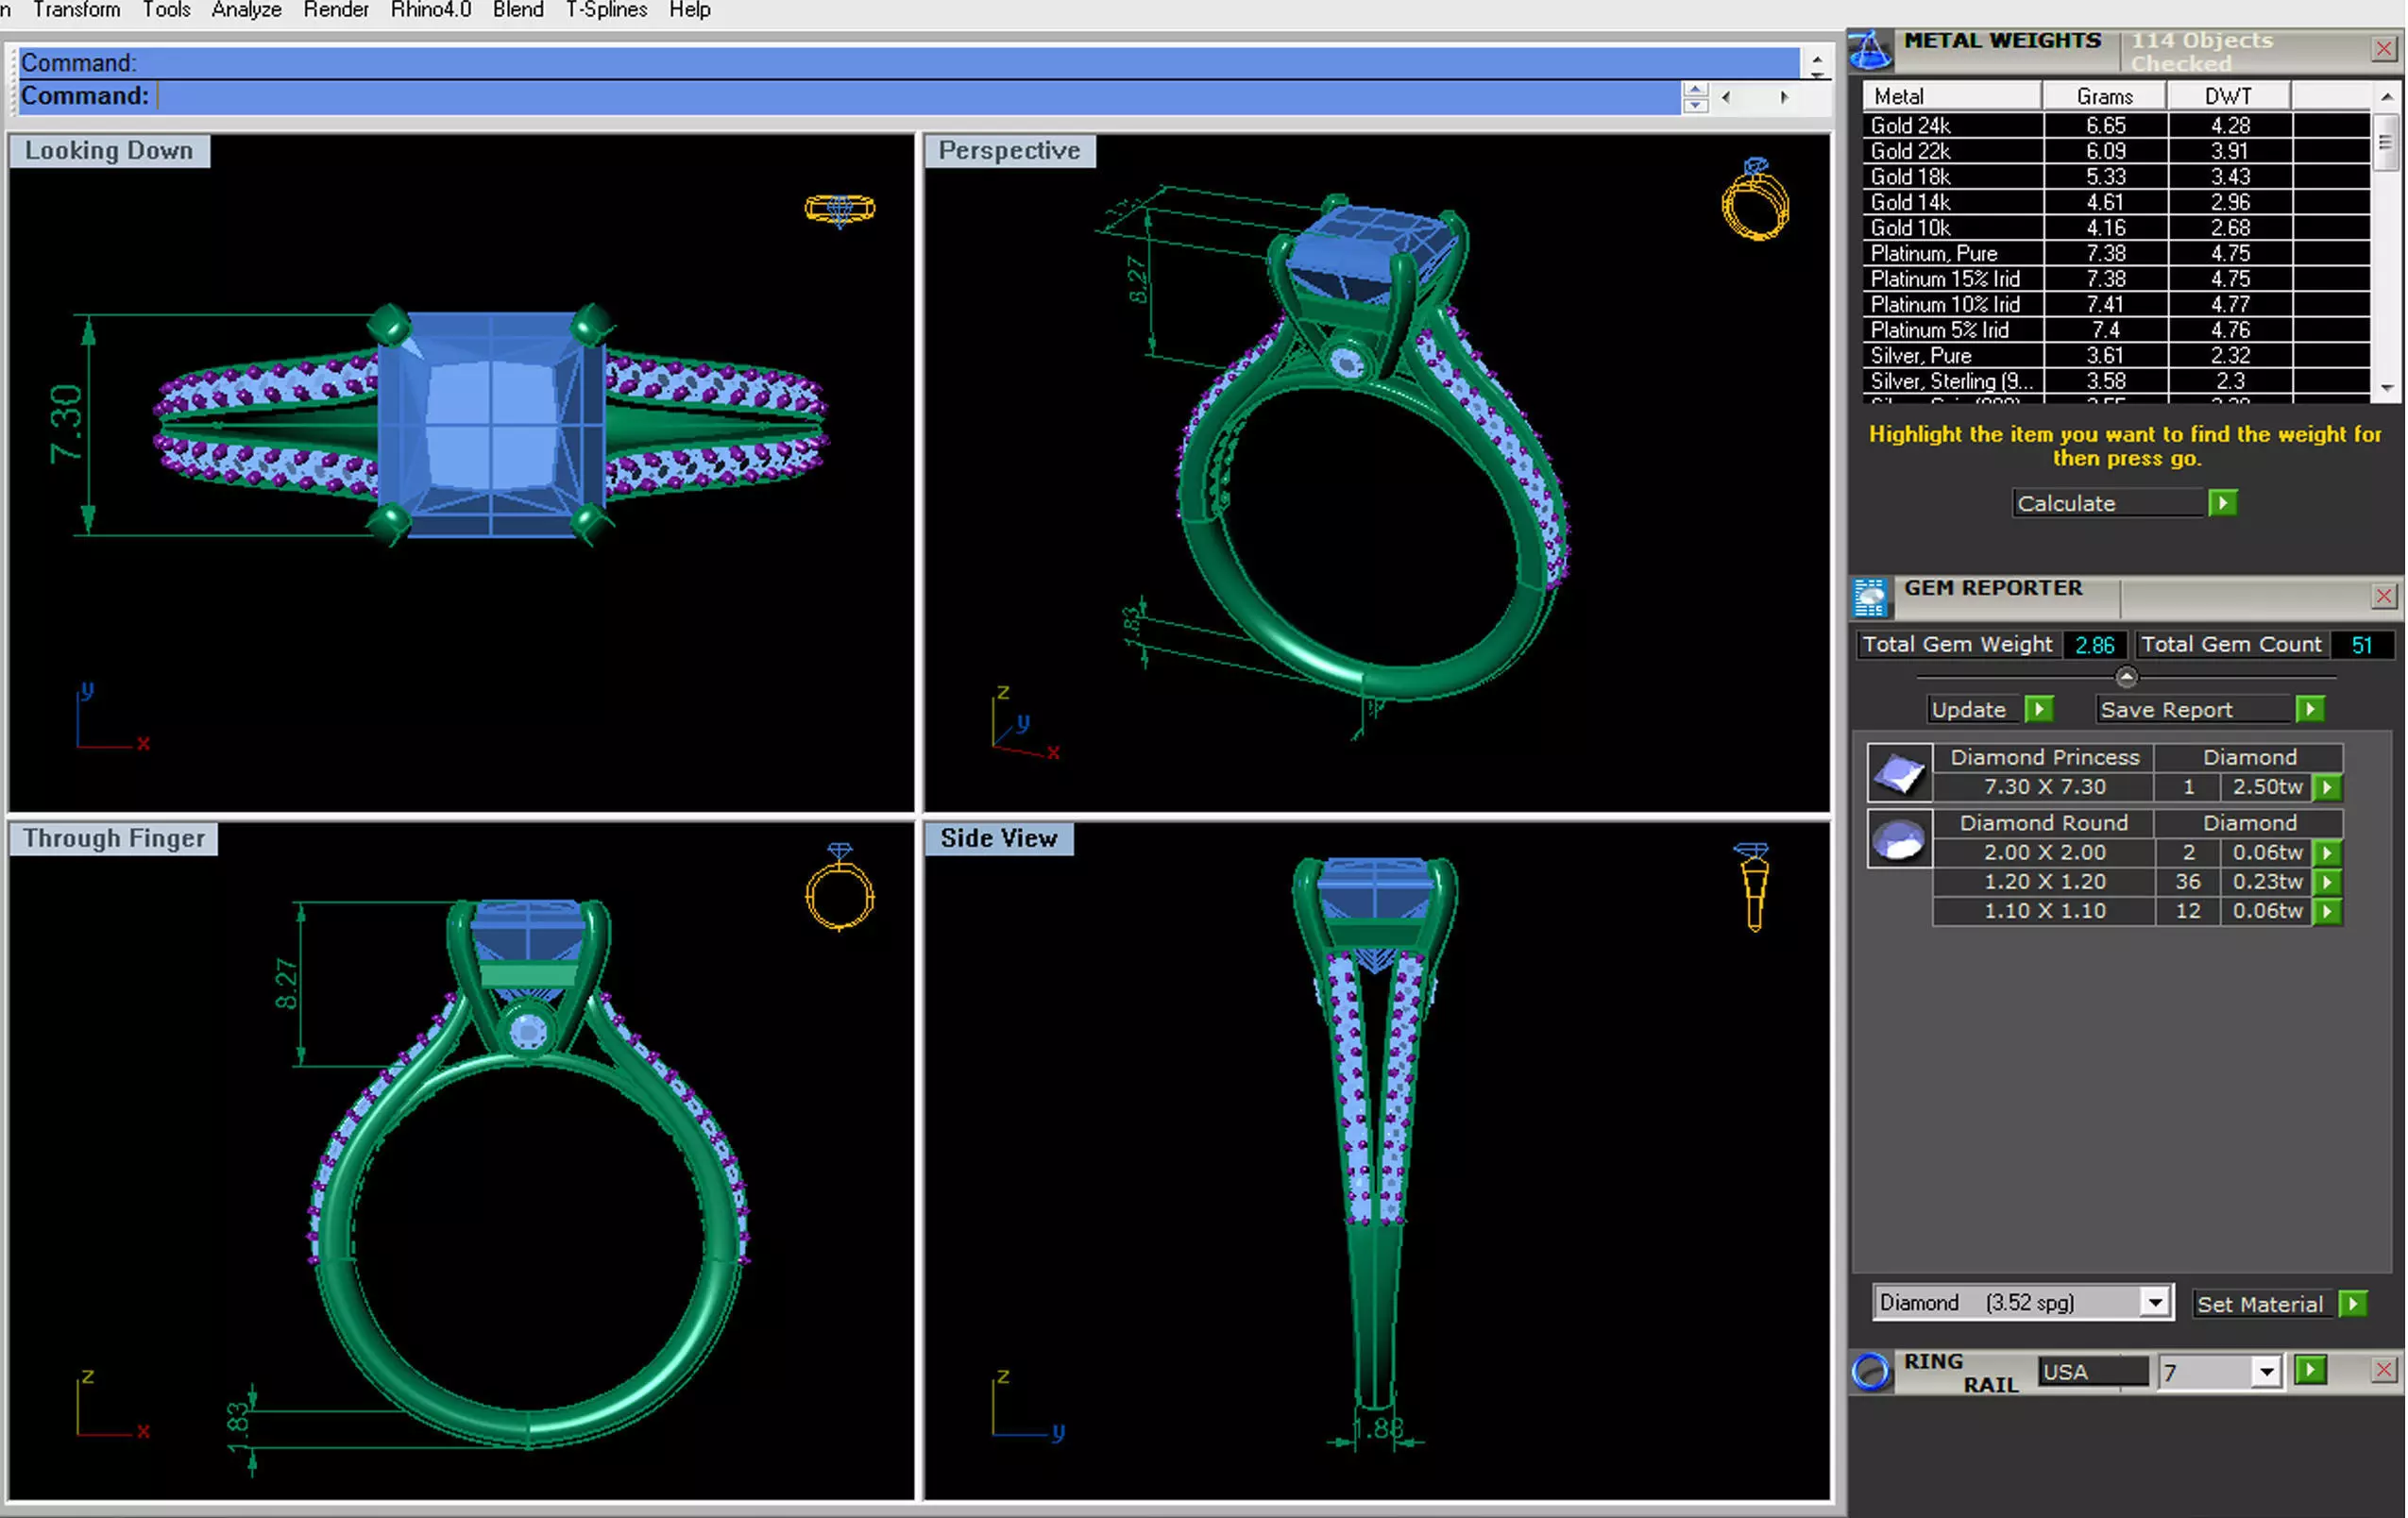Click the ring view icon in Side View viewport
The image size is (2408, 1518).
1753,887
